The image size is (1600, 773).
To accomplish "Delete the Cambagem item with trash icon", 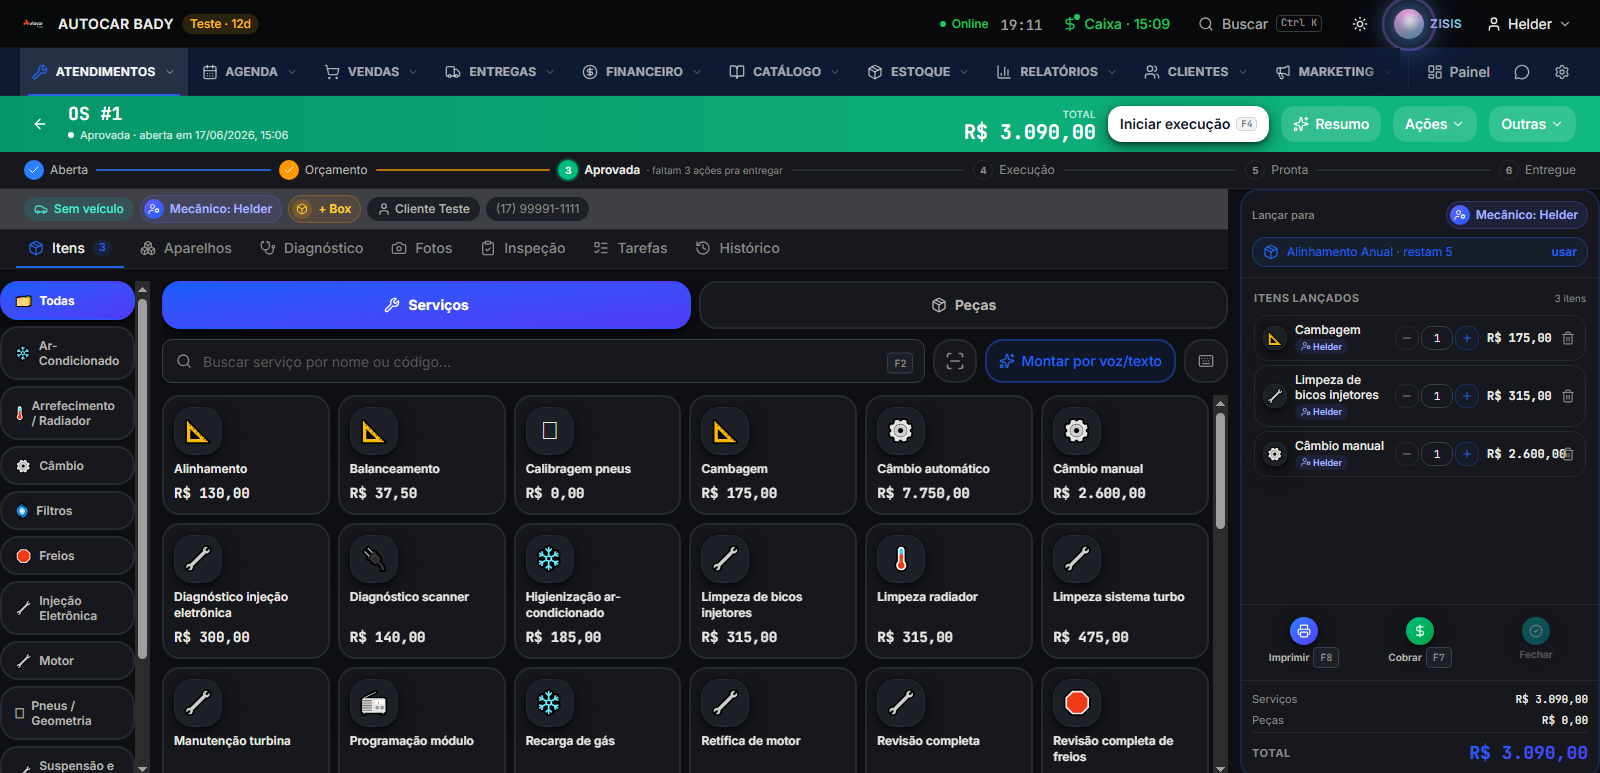I will pos(1568,338).
